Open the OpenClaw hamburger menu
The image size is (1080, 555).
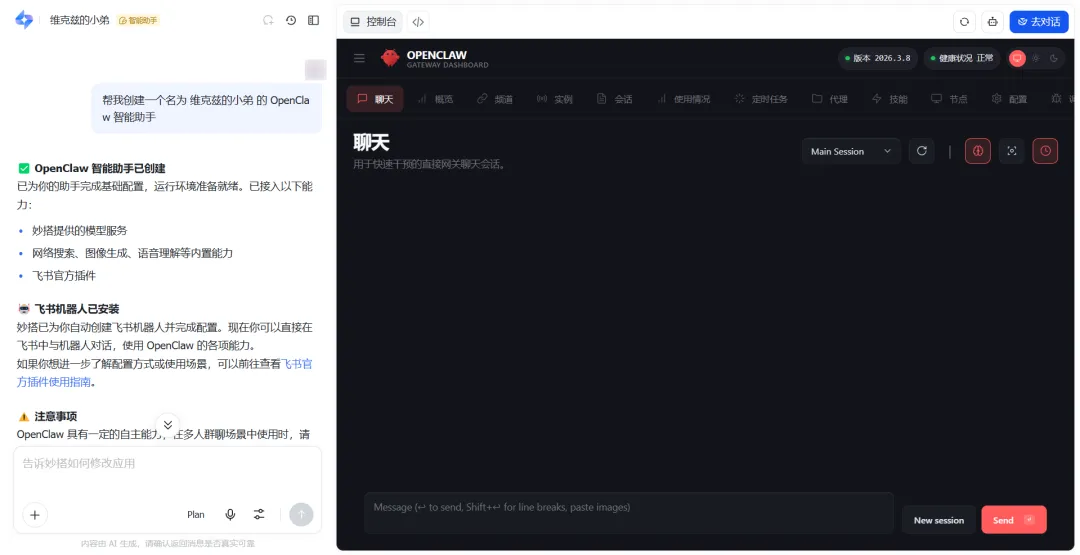point(359,59)
